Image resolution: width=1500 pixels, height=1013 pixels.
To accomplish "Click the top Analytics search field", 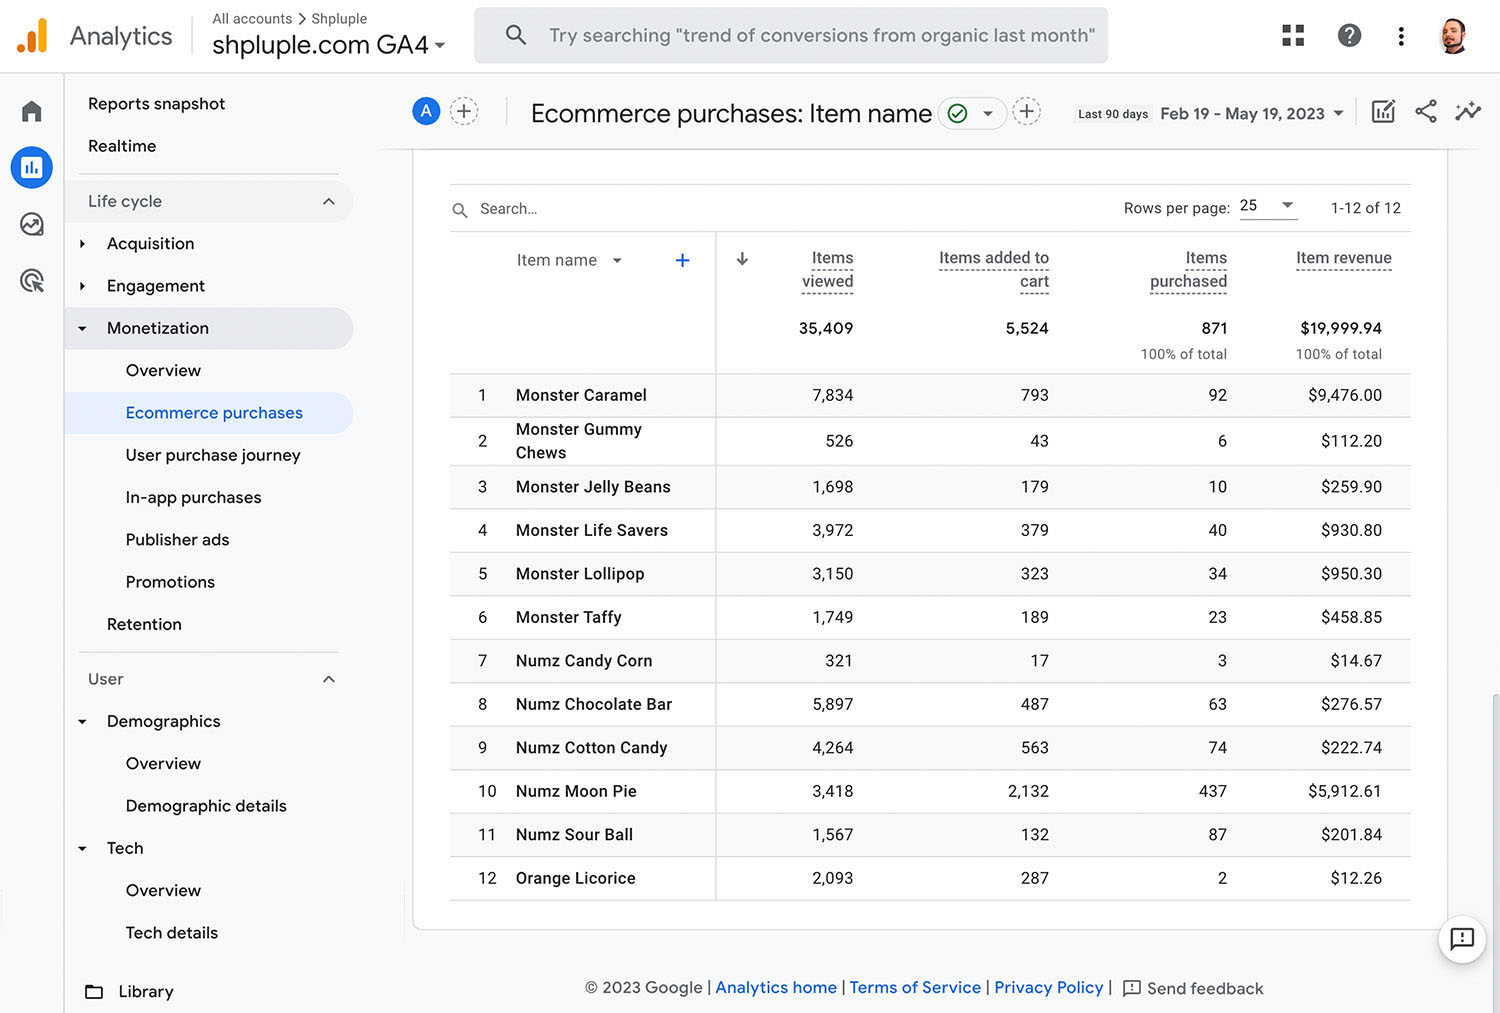I will pos(791,35).
